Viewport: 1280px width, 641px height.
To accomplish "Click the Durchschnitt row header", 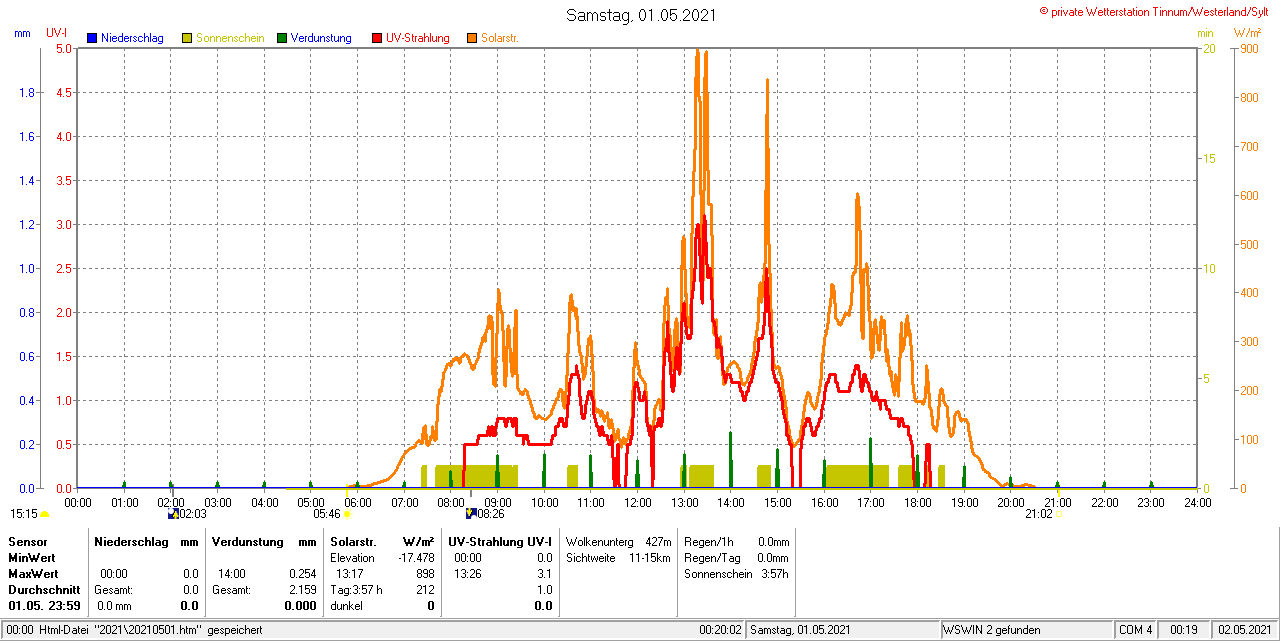I will [44, 589].
